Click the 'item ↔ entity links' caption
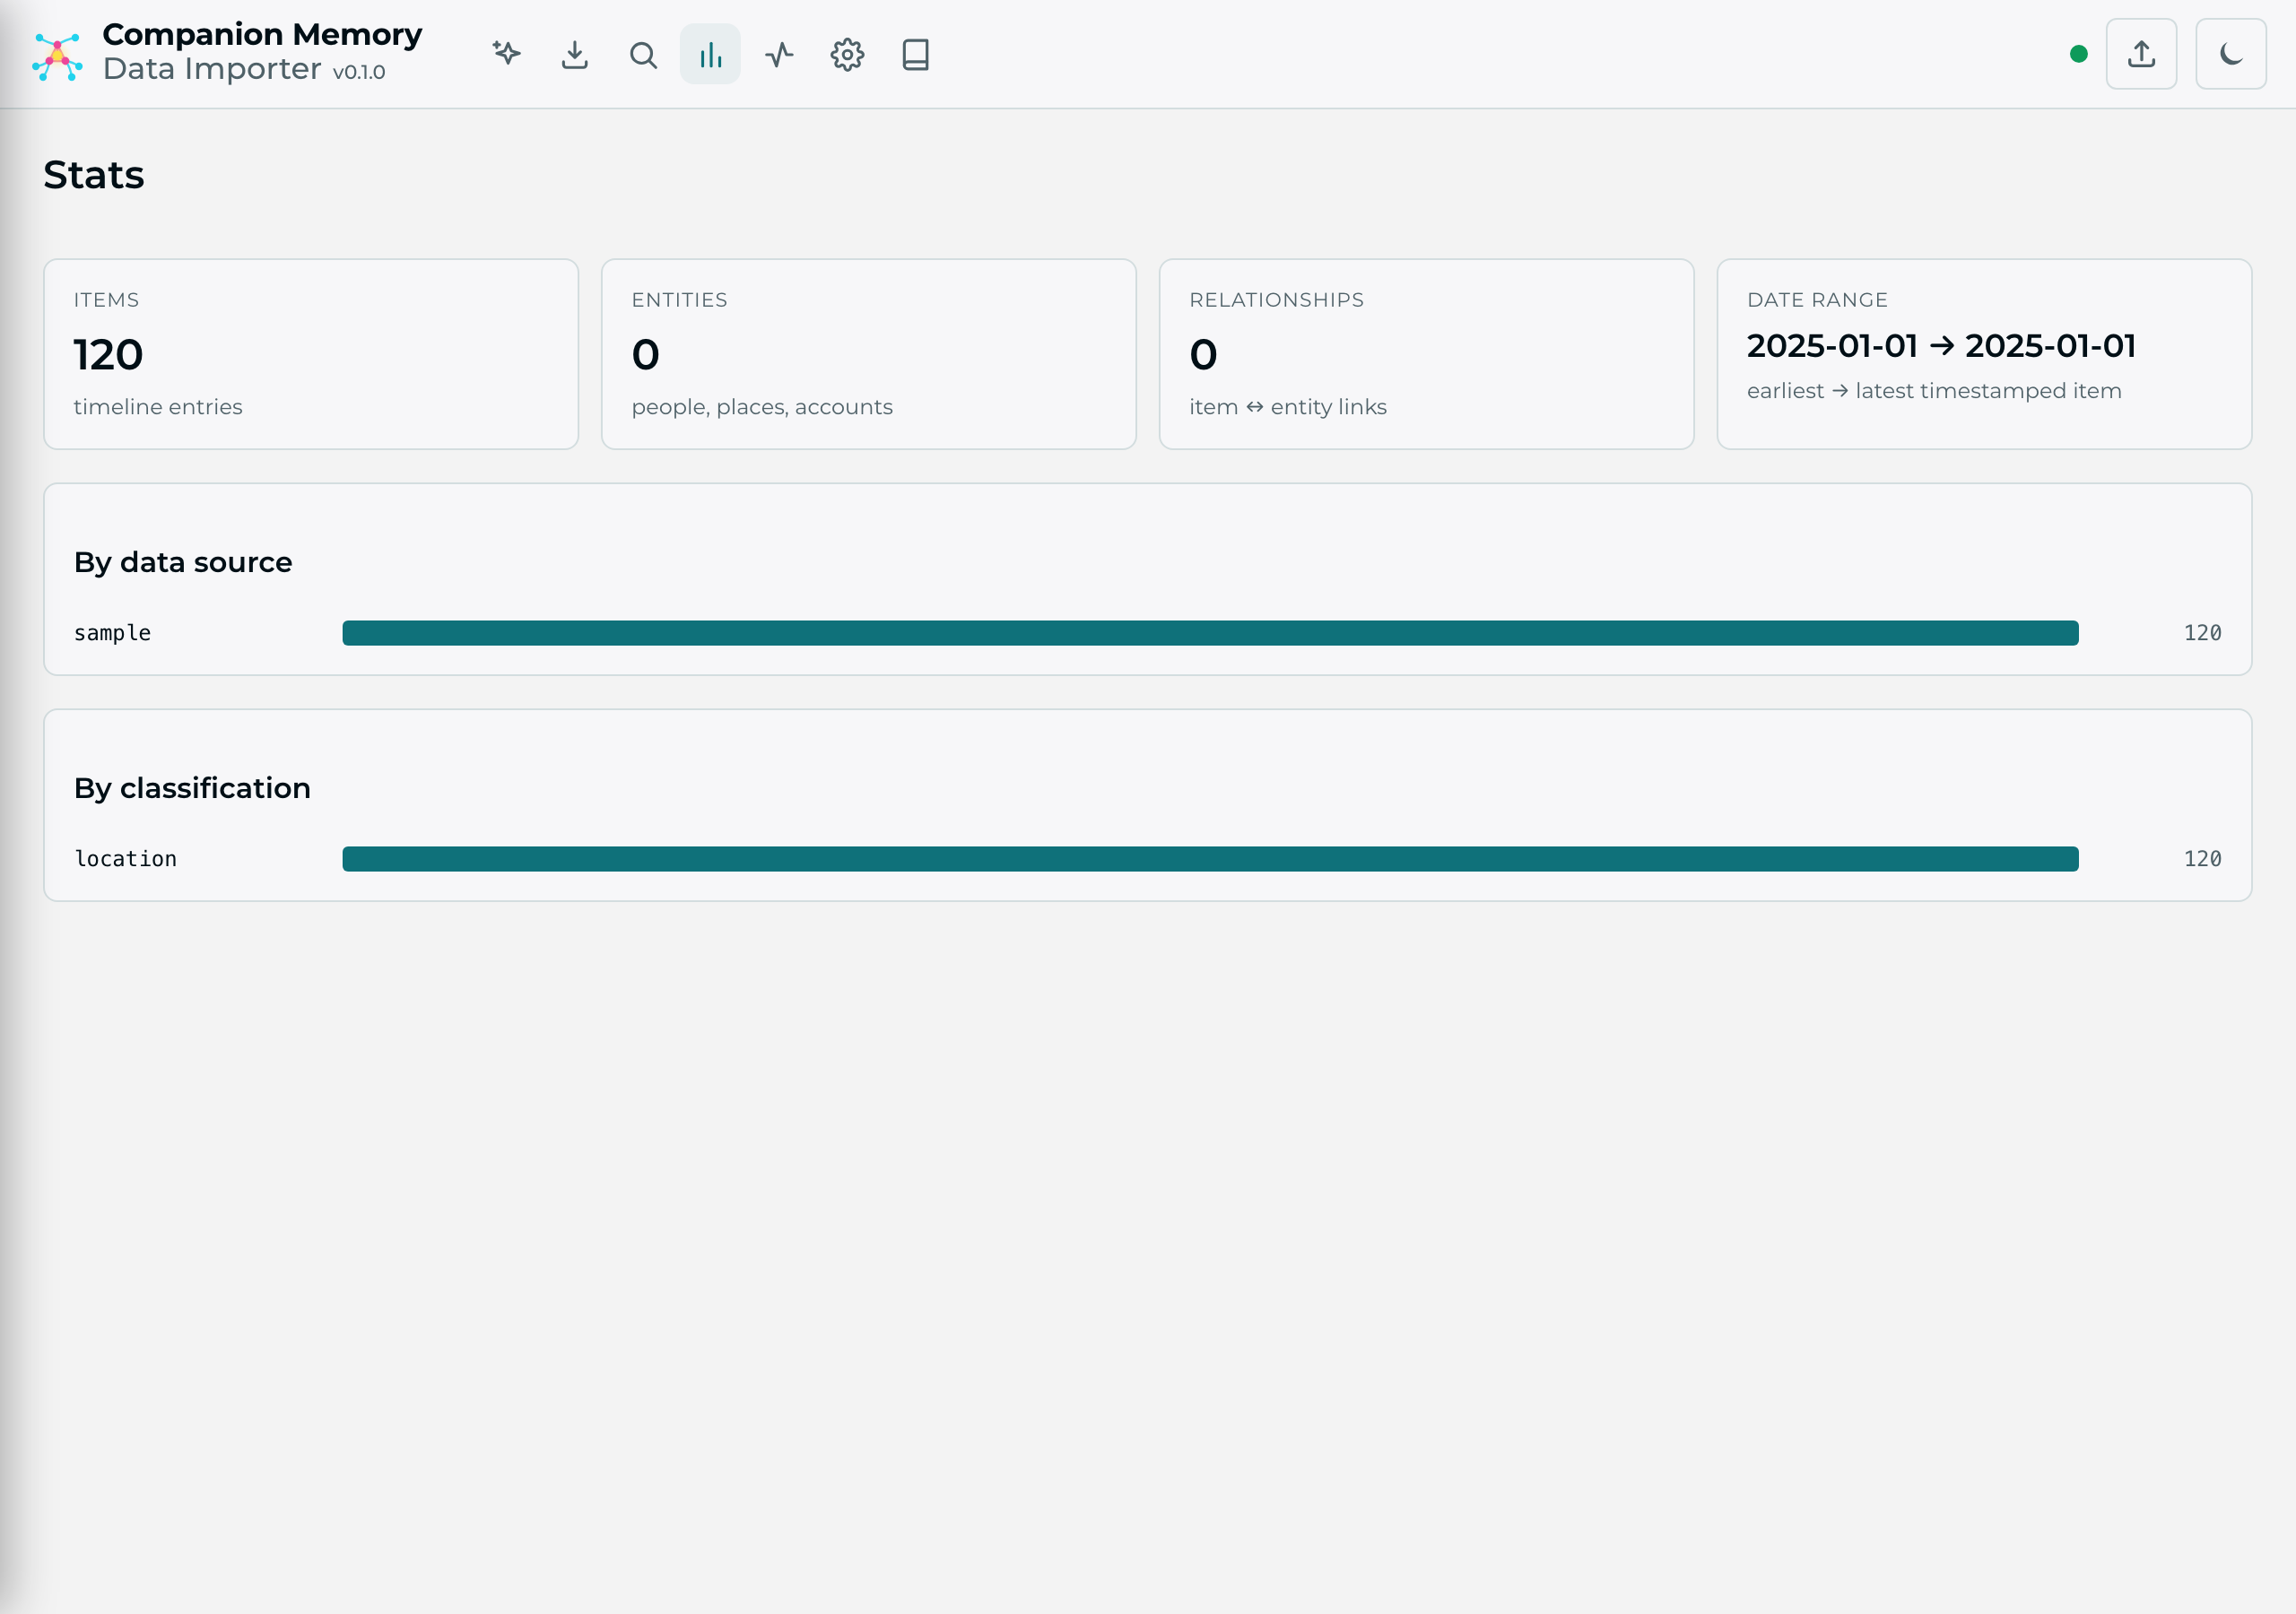This screenshot has height=1614, width=2296. click(1288, 407)
